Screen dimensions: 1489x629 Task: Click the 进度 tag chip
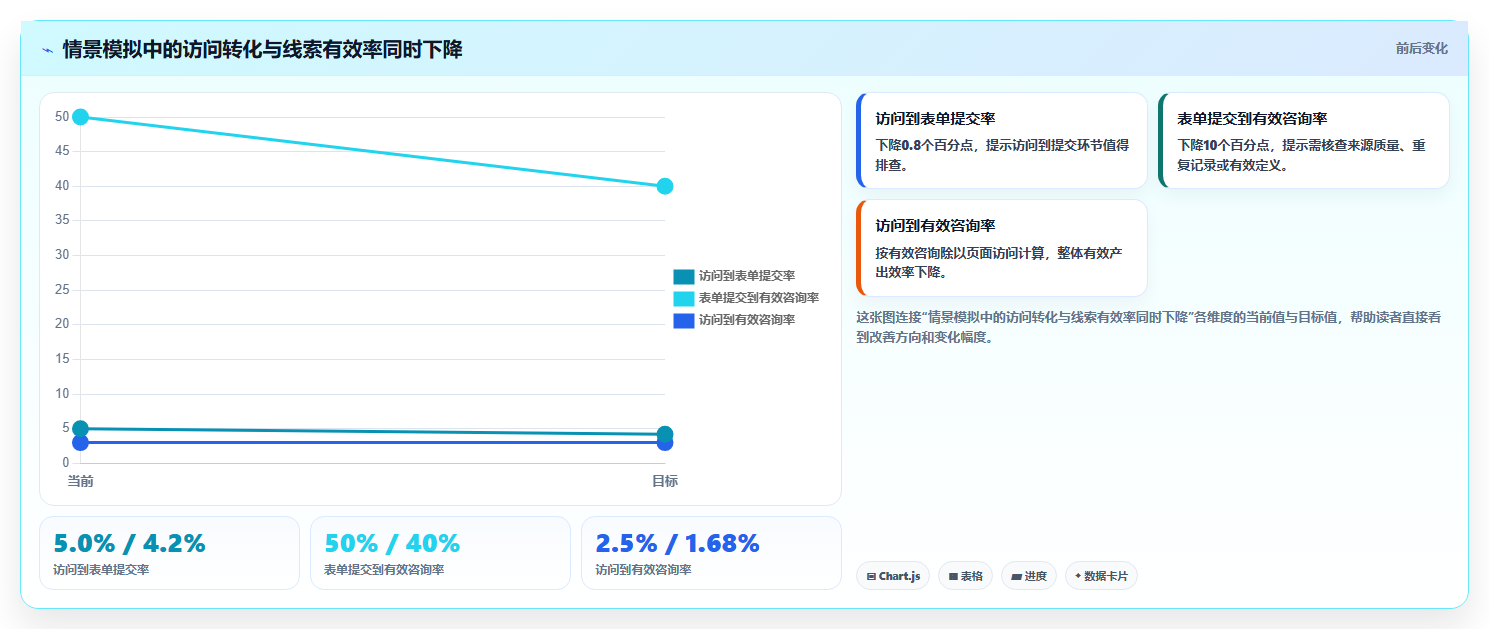1029,576
